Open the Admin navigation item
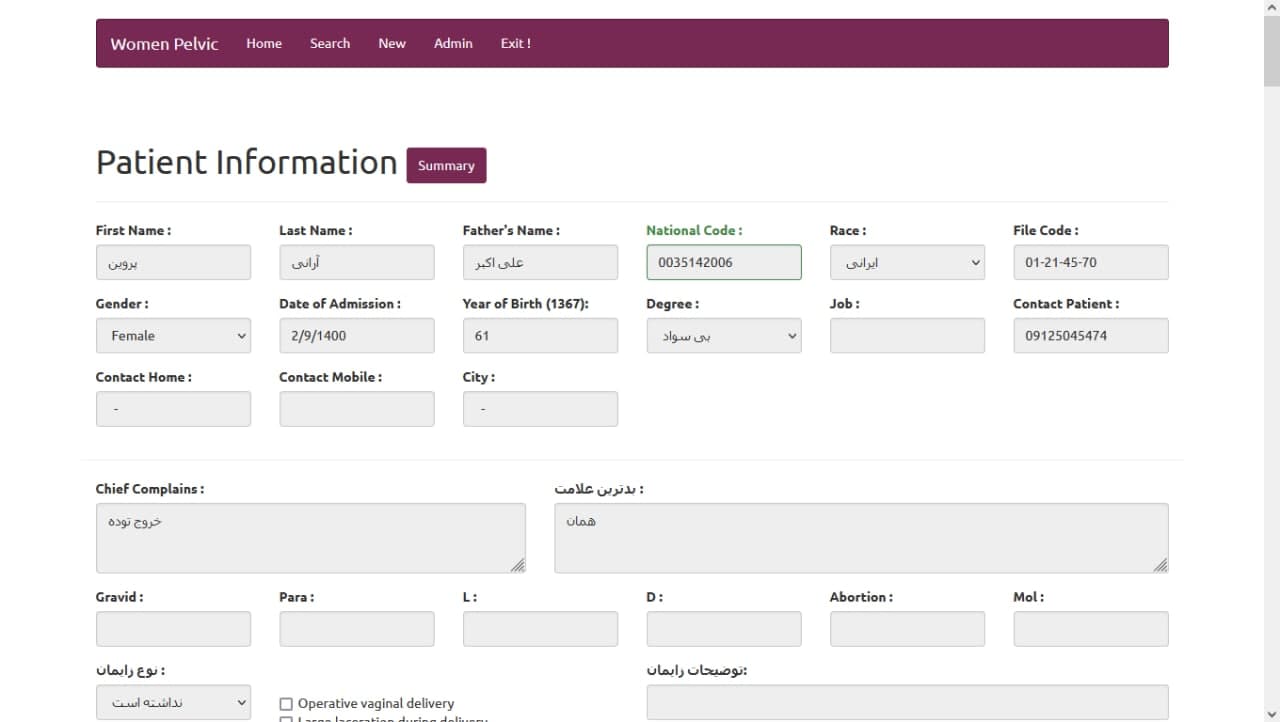The width and height of the screenshot is (1280, 722). coord(453,44)
